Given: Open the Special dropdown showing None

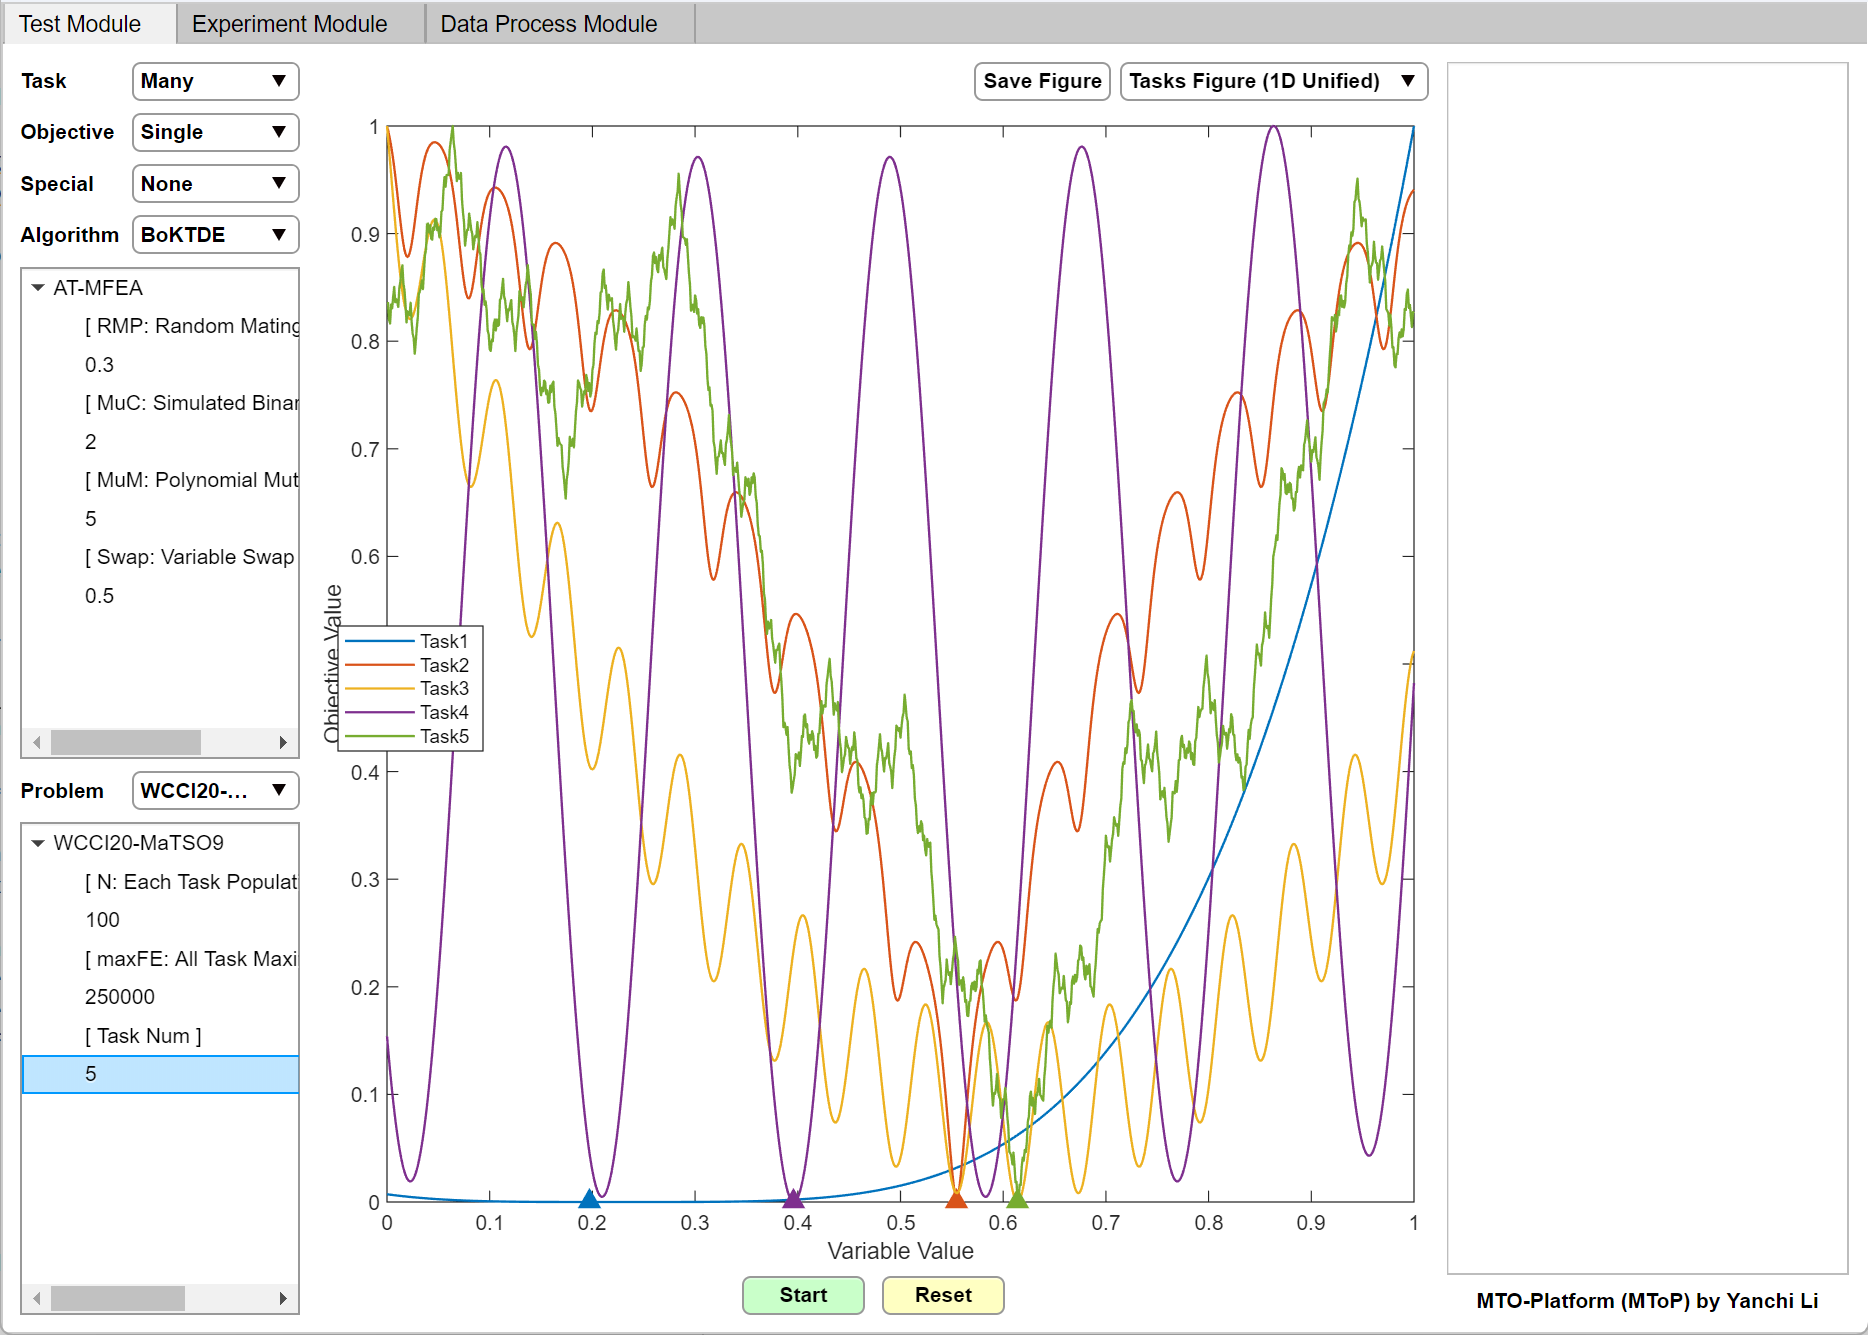Looking at the screenshot, I should (215, 184).
